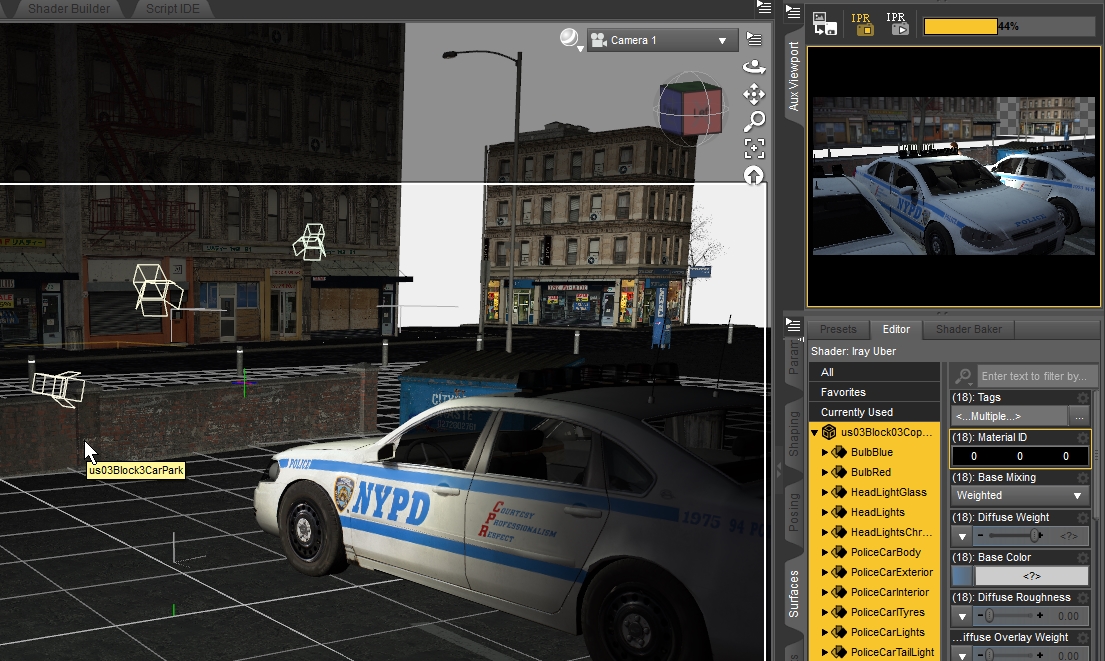Expand the BulbRed surface node

[825, 473]
